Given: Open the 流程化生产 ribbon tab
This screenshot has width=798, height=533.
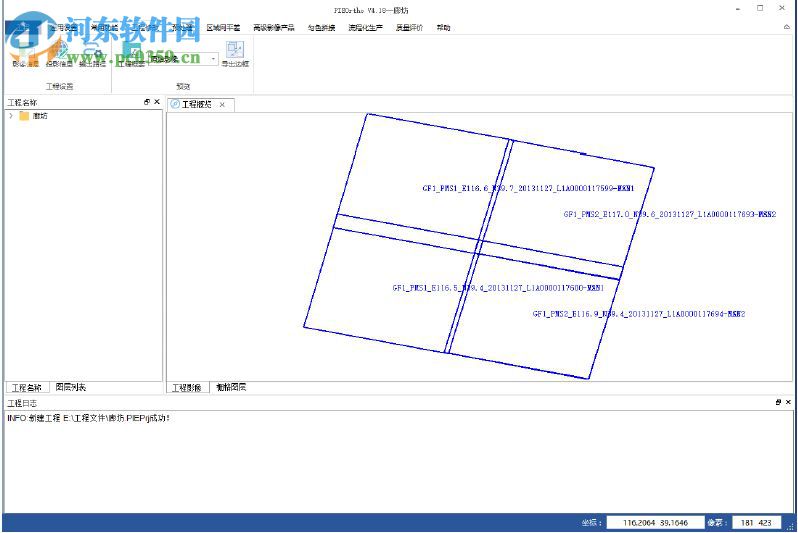Looking at the screenshot, I should 365,27.
